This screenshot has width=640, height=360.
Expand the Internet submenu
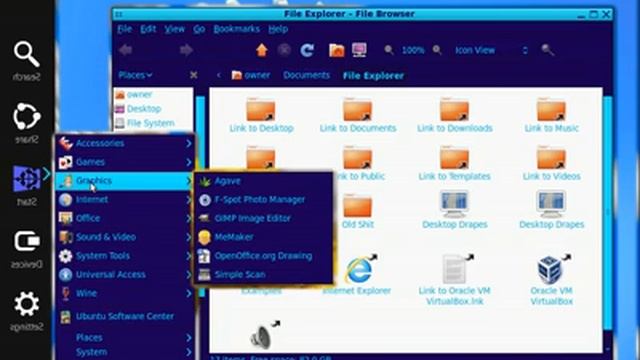124,200
